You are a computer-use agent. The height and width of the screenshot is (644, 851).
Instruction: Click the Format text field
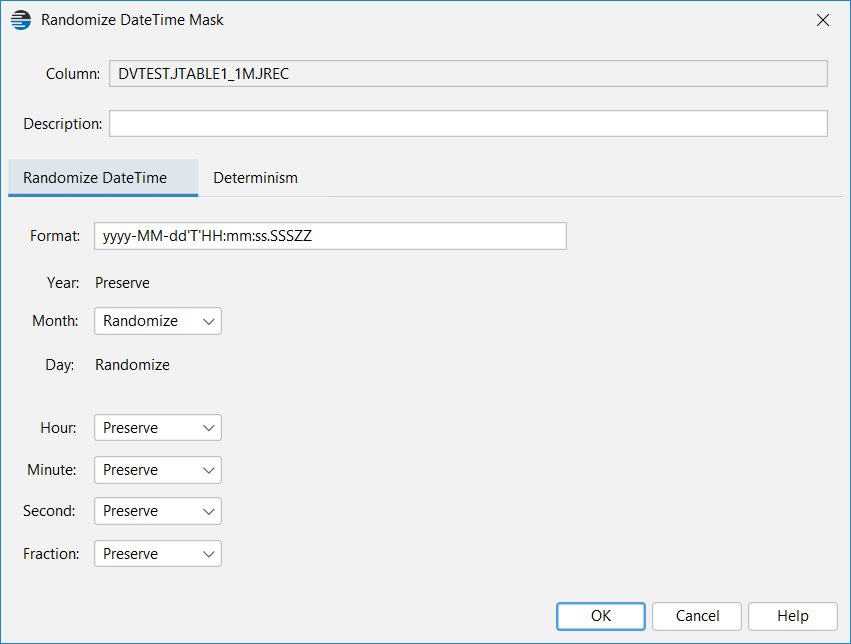pyautogui.click(x=330, y=235)
